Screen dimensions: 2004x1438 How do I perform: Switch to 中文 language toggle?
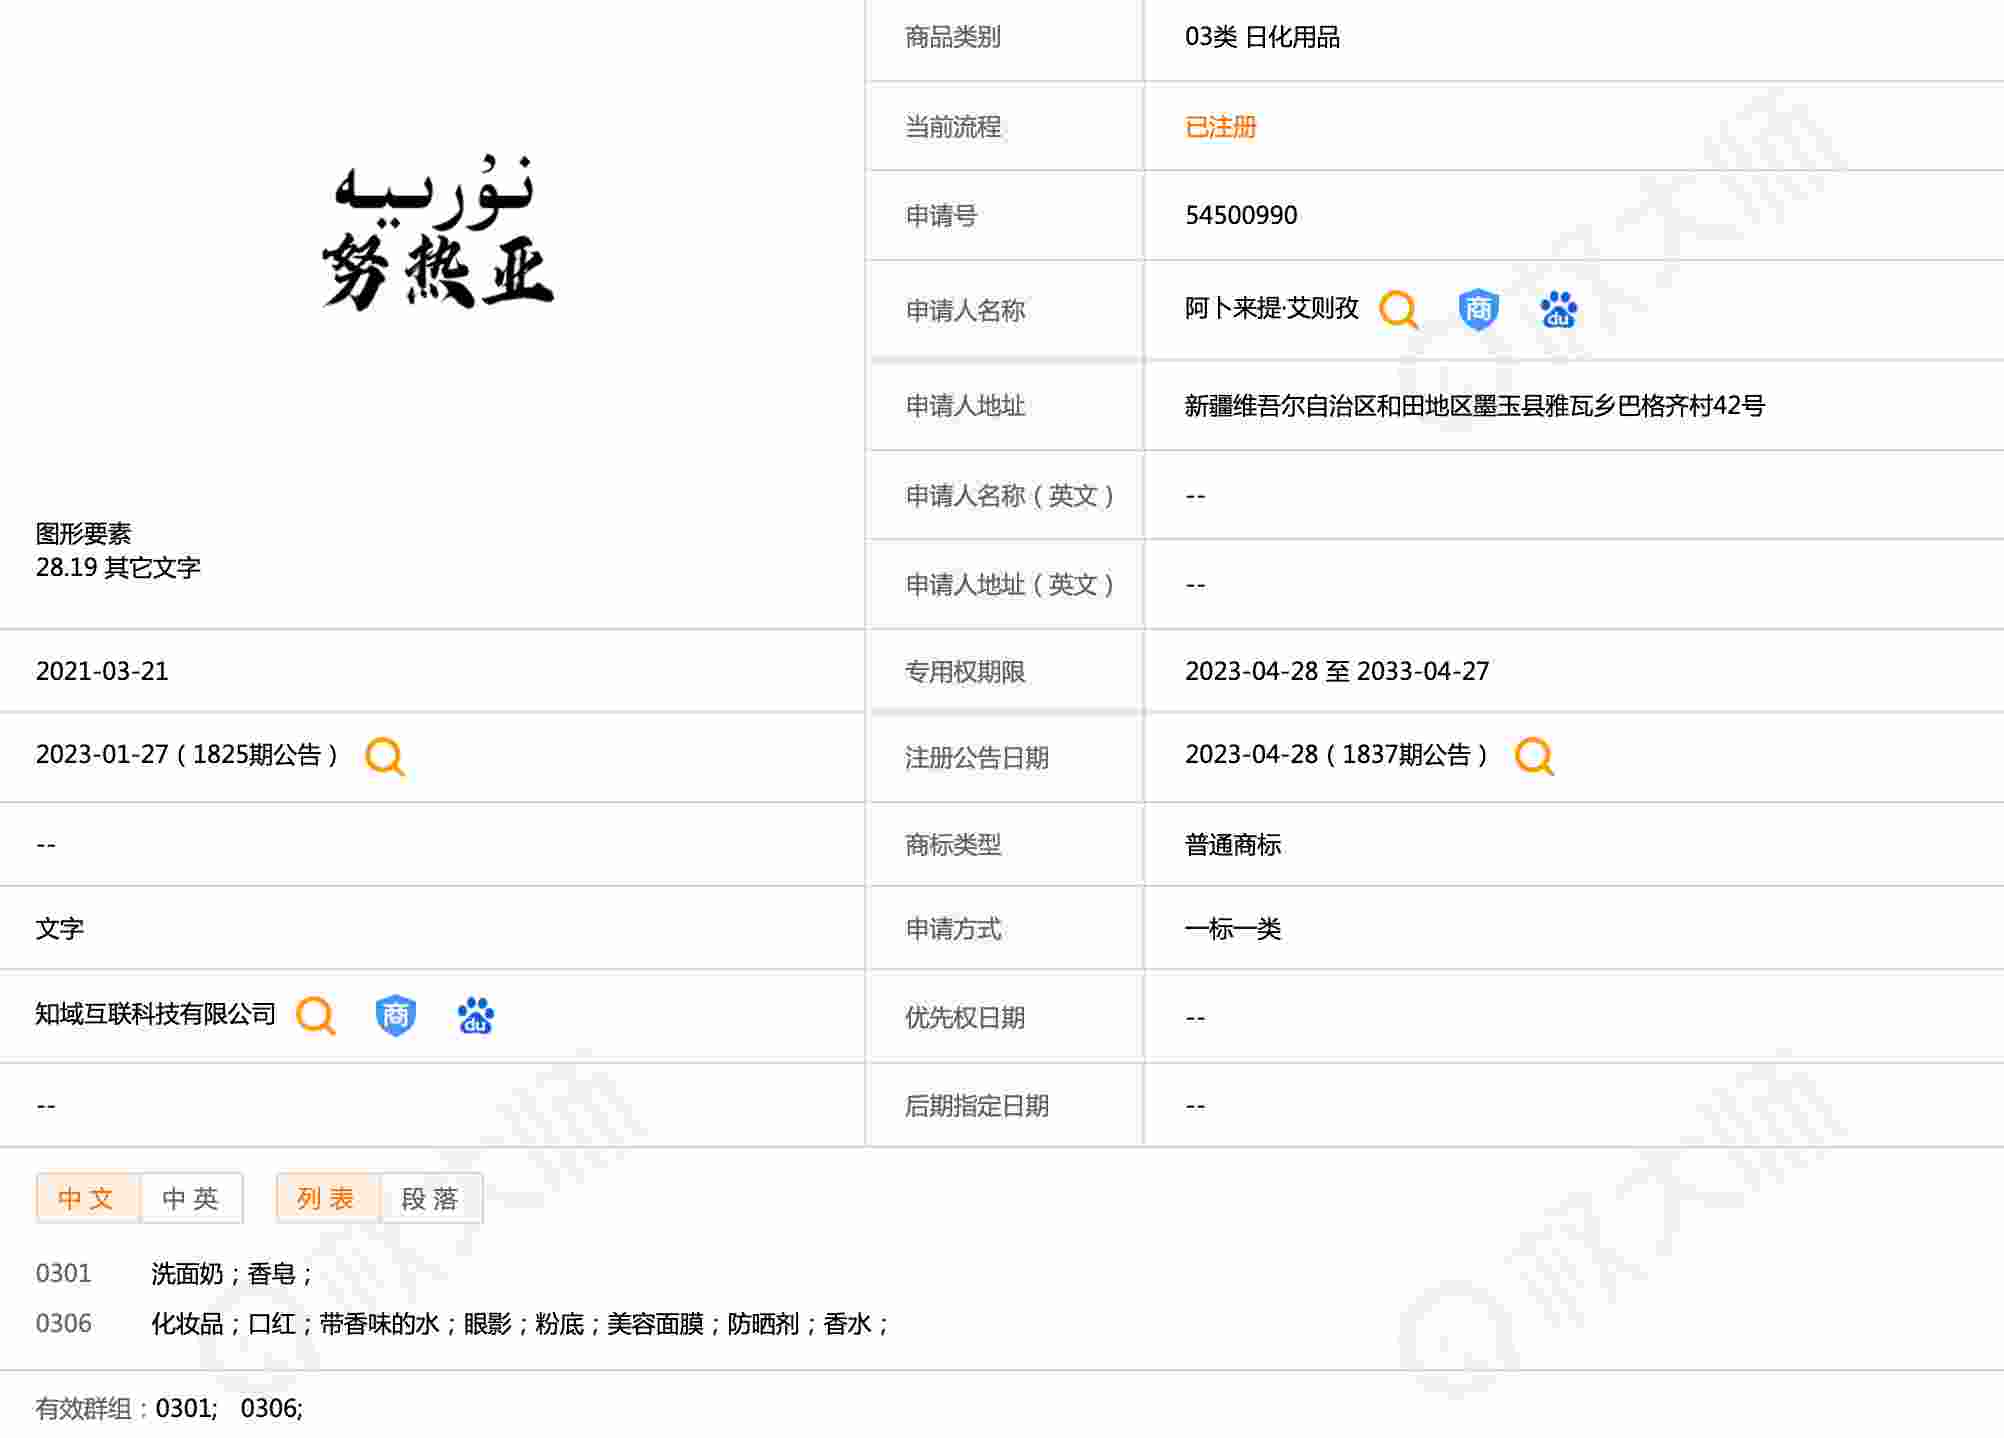[87, 1198]
